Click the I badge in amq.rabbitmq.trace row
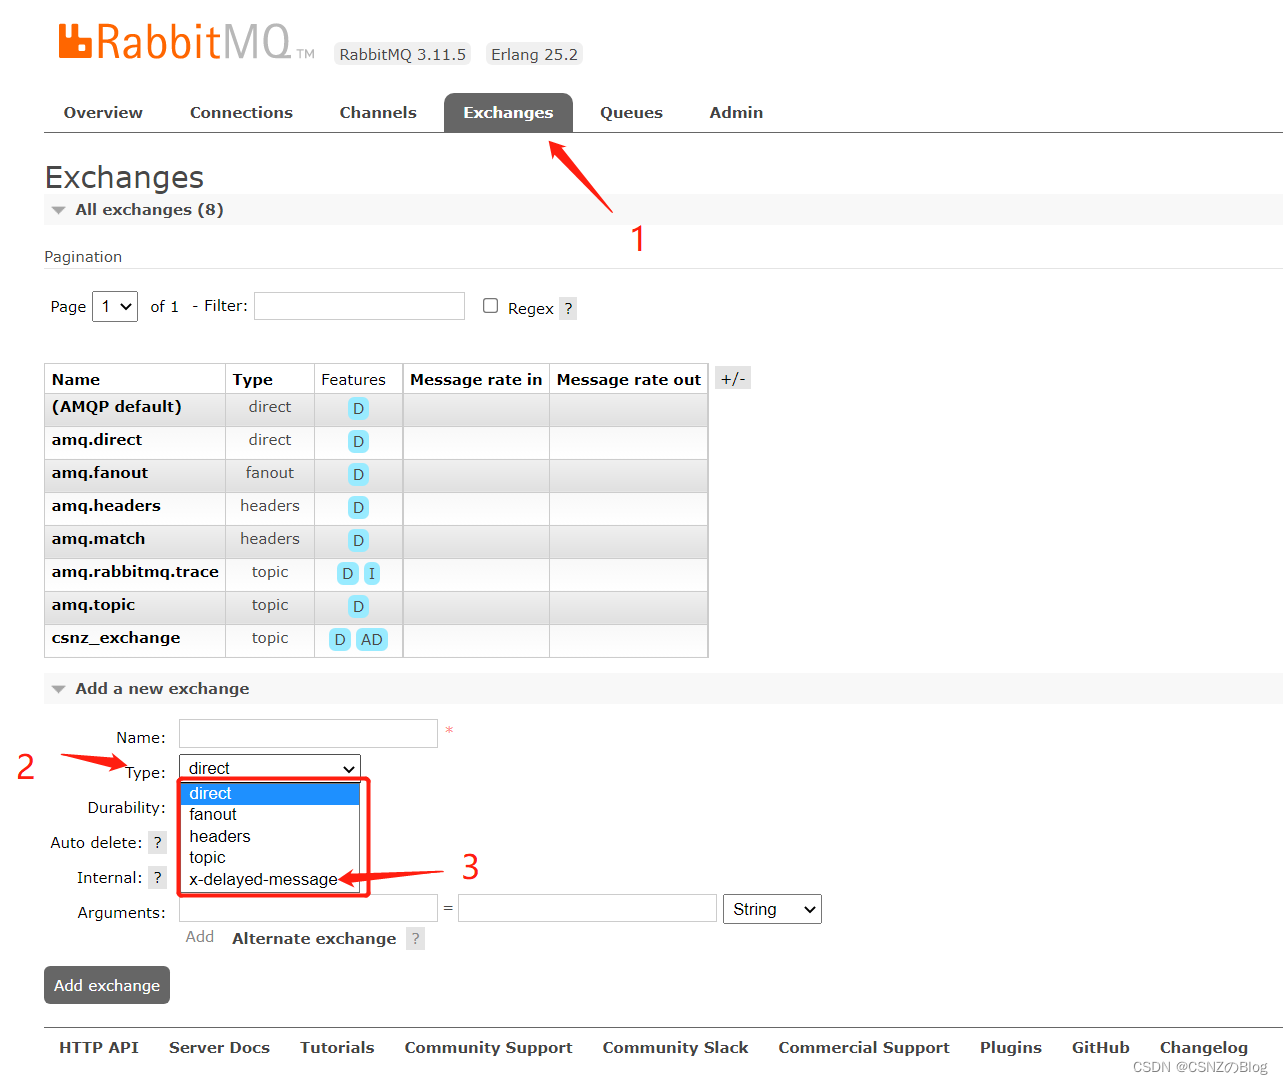Screen dimensions: 1283x1084 (x=371, y=573)
